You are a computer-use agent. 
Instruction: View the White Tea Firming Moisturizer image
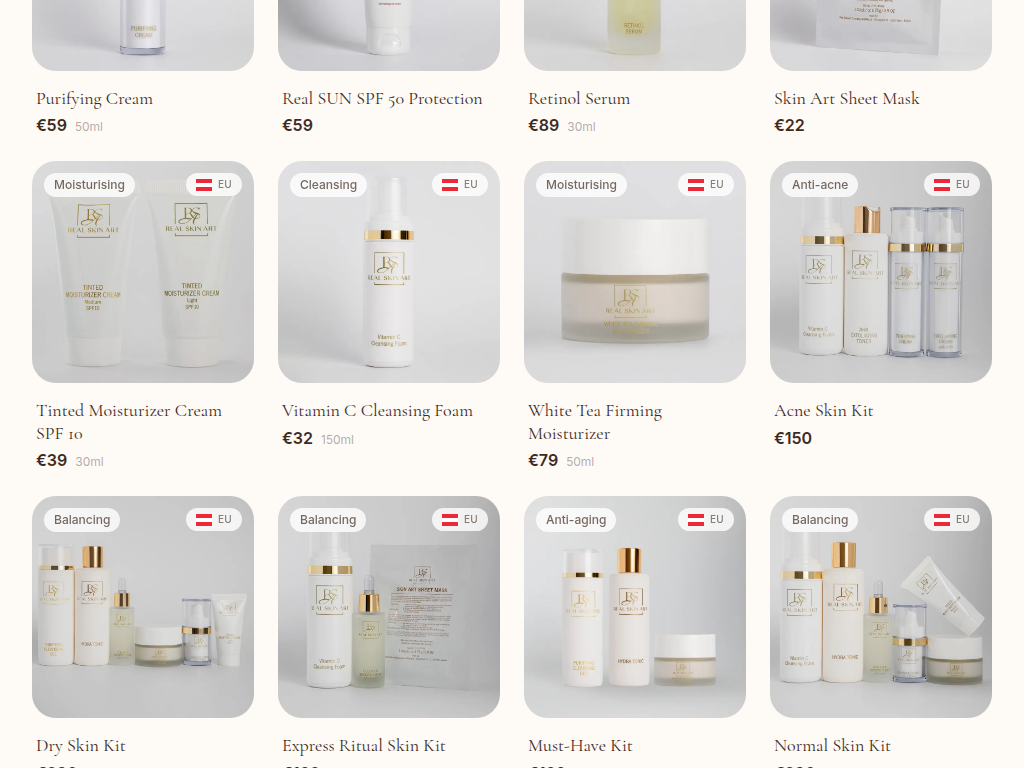635,272
